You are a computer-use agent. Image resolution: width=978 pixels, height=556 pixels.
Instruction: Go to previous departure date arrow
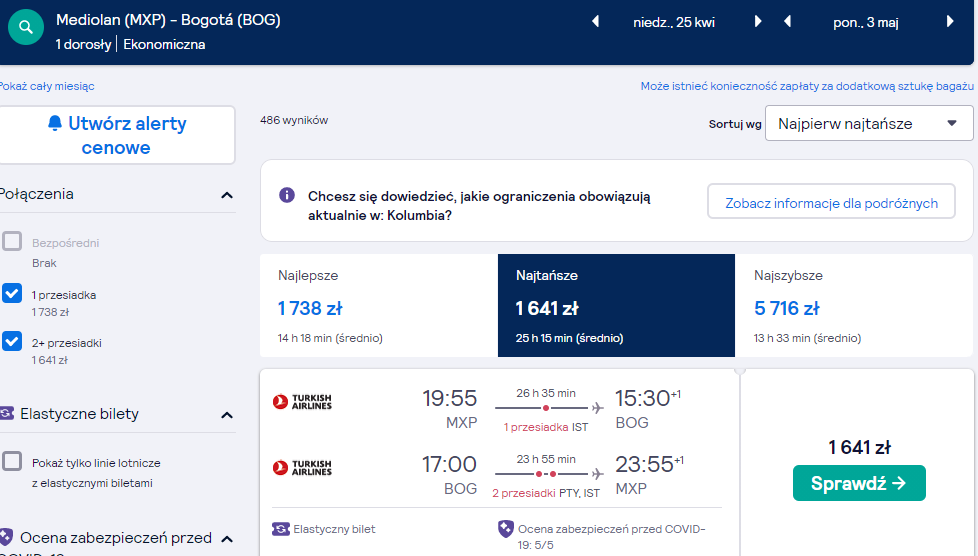[x=595, y=22]
